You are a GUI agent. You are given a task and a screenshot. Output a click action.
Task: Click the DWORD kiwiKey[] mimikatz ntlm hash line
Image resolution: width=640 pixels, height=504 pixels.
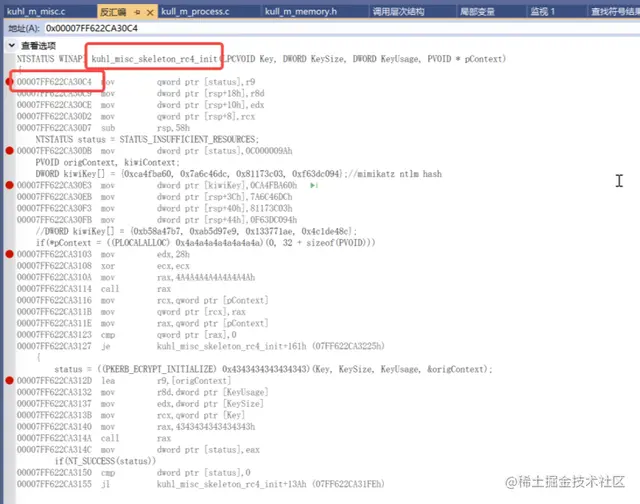238,174
